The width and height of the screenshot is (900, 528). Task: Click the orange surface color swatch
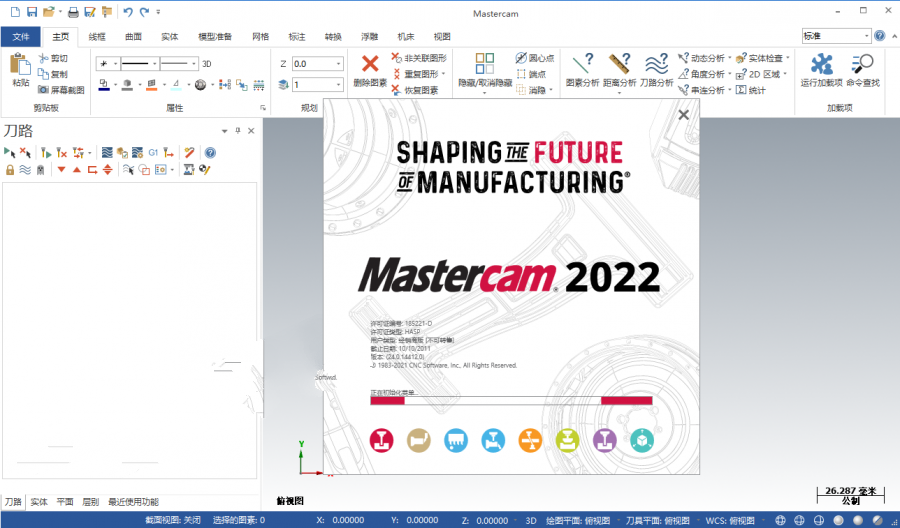[152, 85]
